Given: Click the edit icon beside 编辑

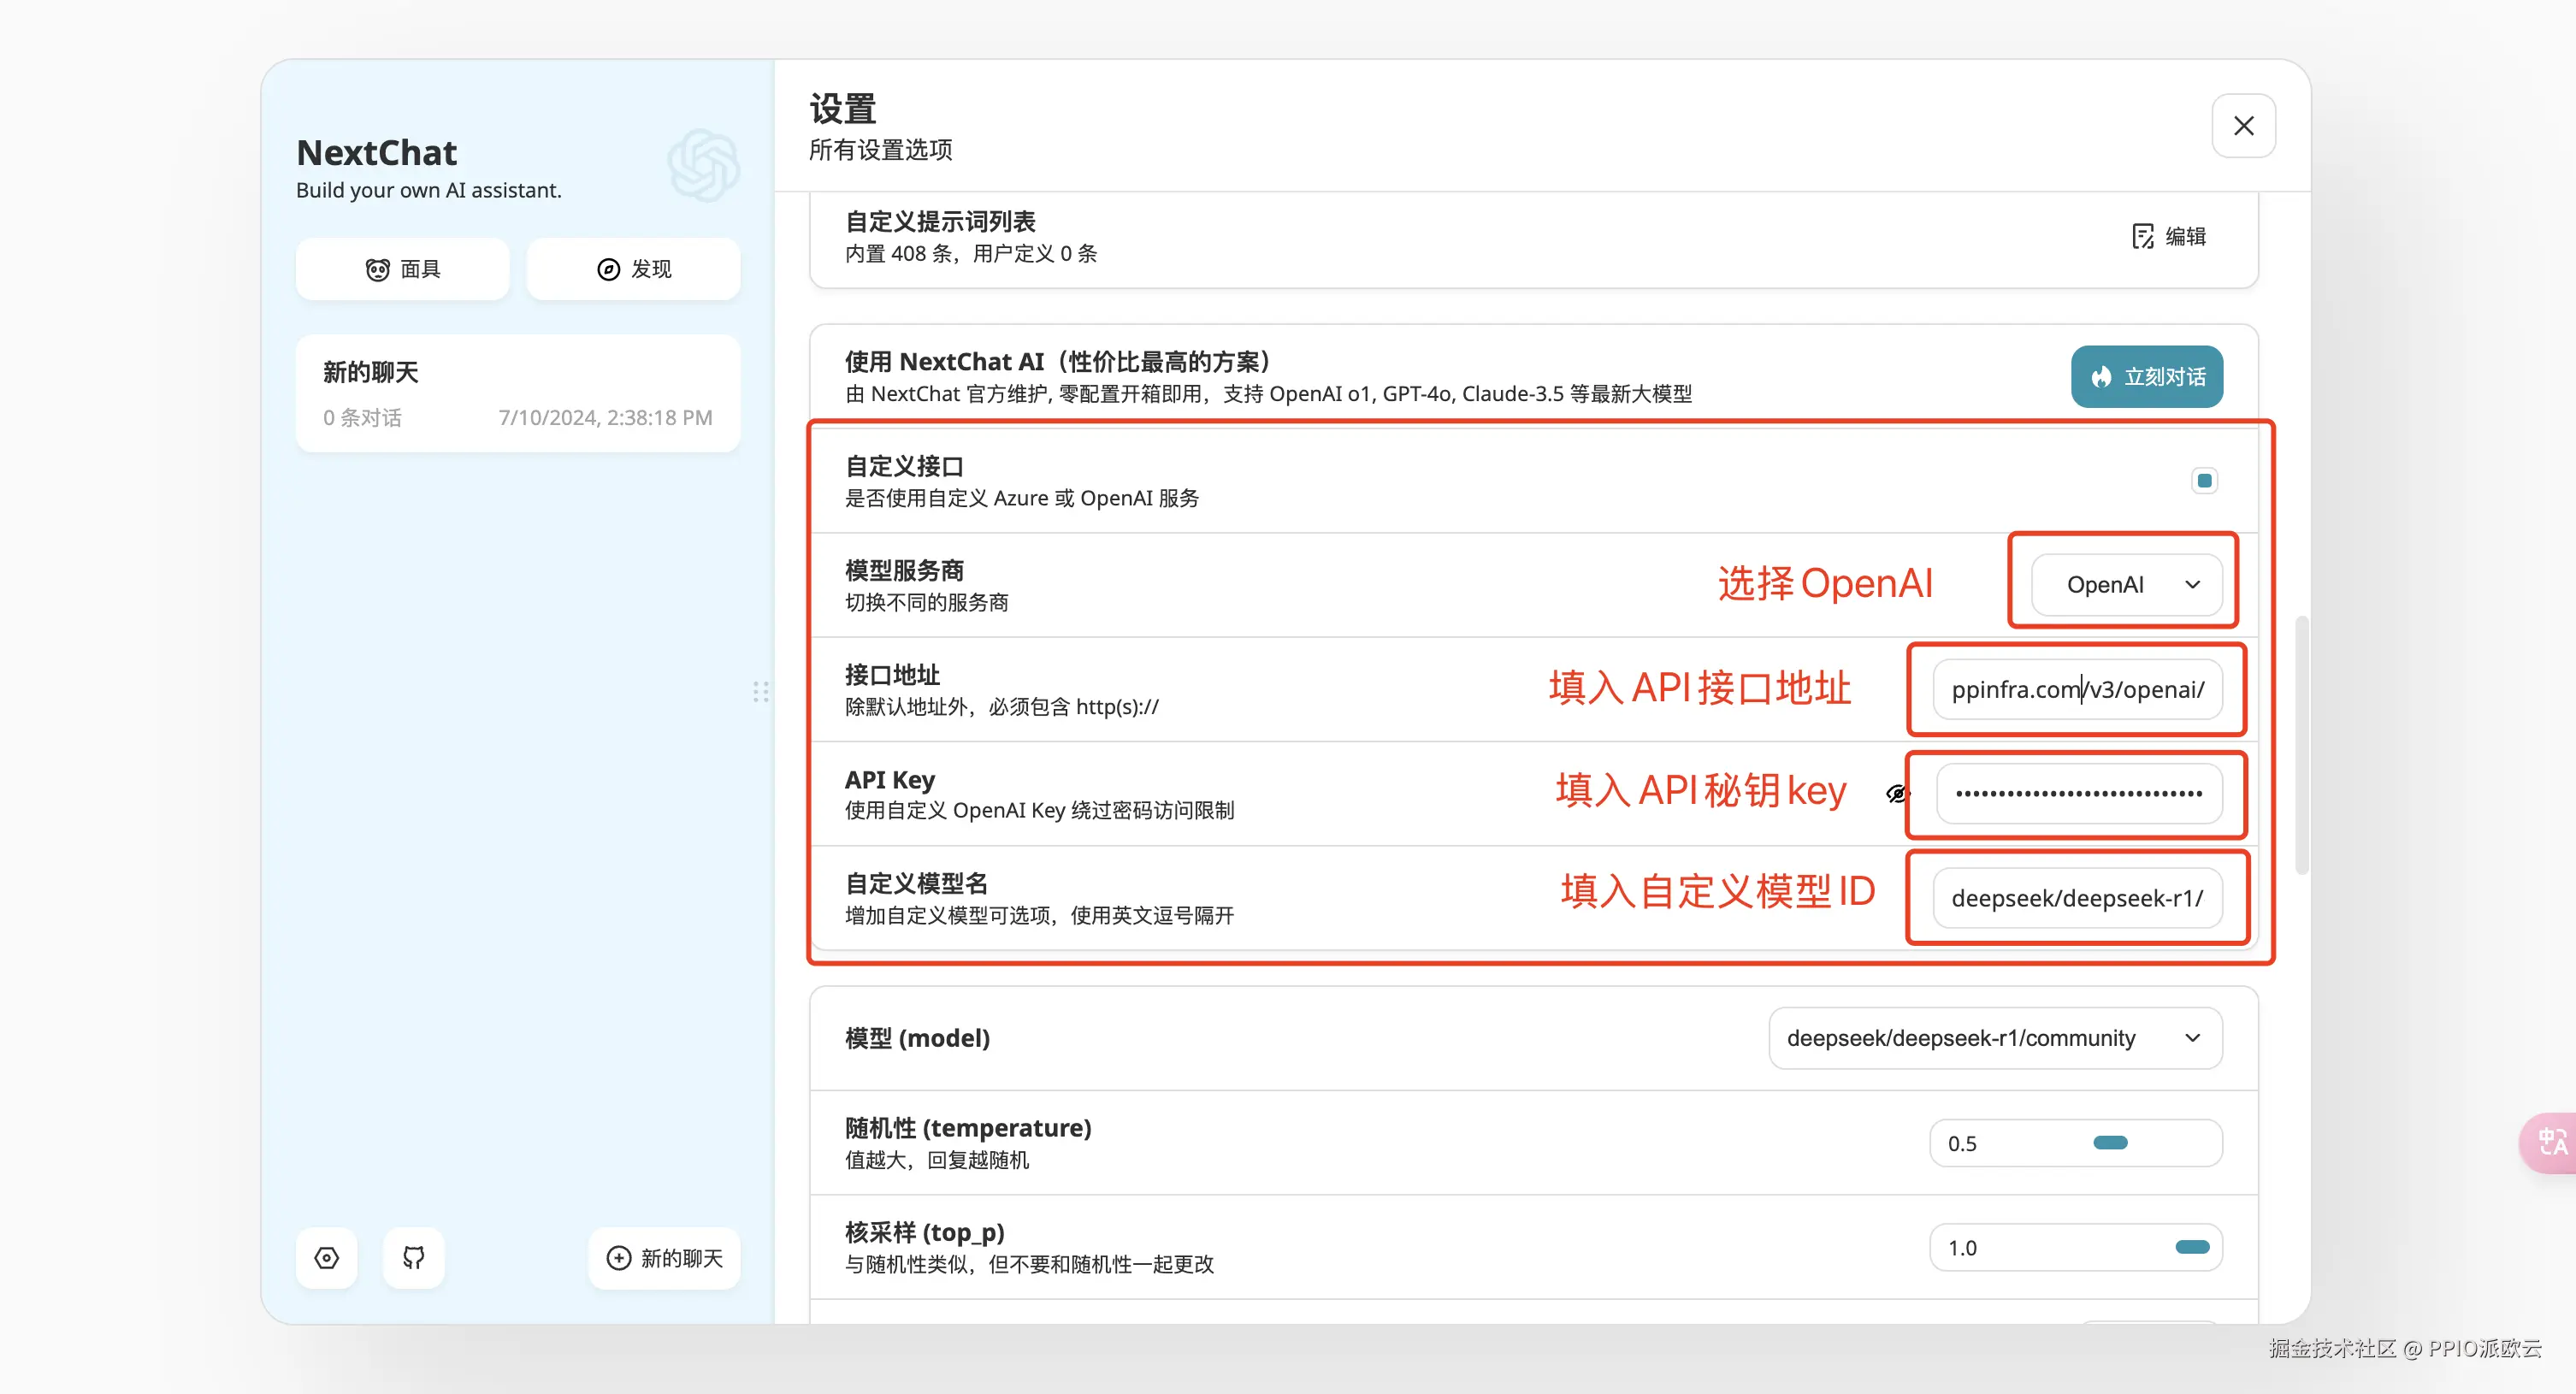Looking at the screenshot, I should [2142, 236].
